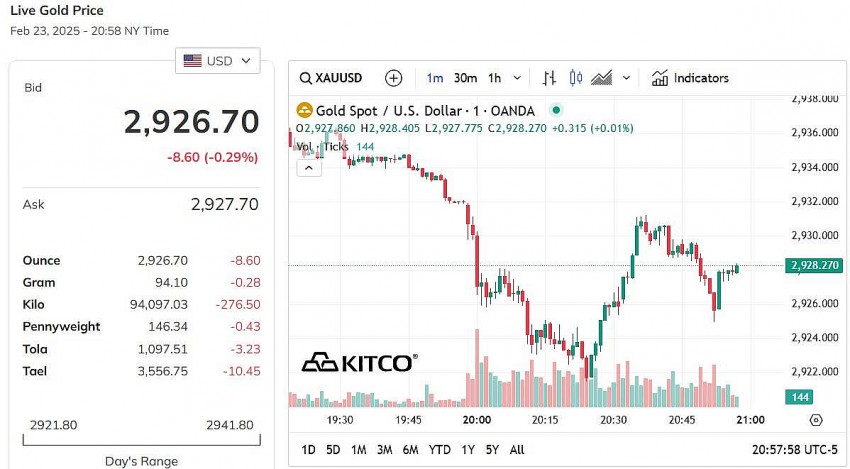Viewport: 850px width, 469px height.
Task: Click the Kitco logo on chart
Action: click(x=359, y=362)
